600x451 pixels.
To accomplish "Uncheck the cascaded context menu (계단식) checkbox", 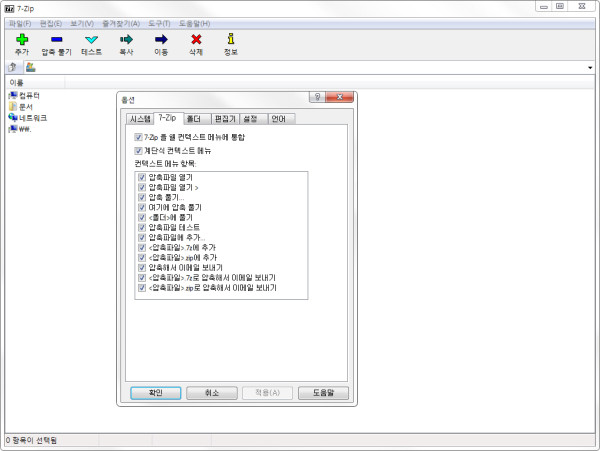I will coord(138,150).
